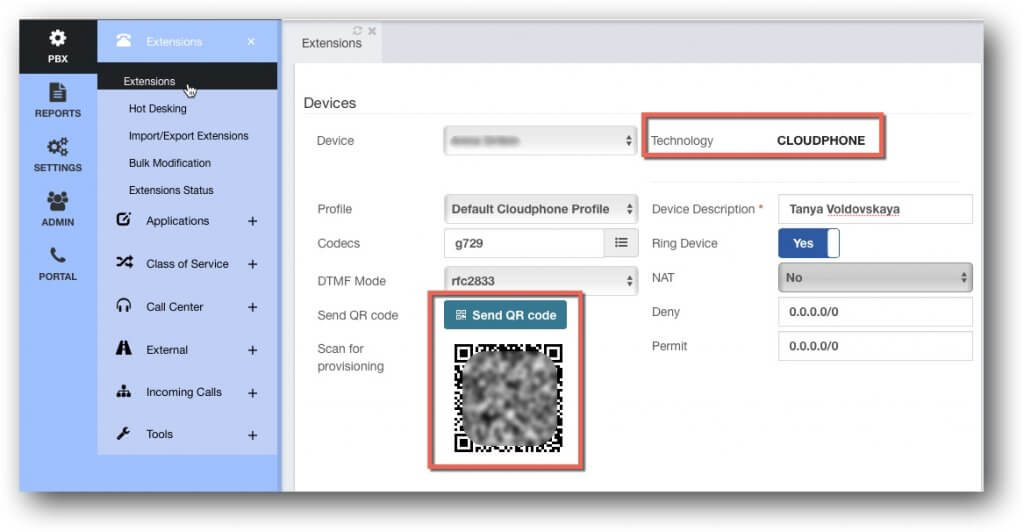Open the Profile dropdown
Viewport: 1024px width, 532px height.
(541, 209)
